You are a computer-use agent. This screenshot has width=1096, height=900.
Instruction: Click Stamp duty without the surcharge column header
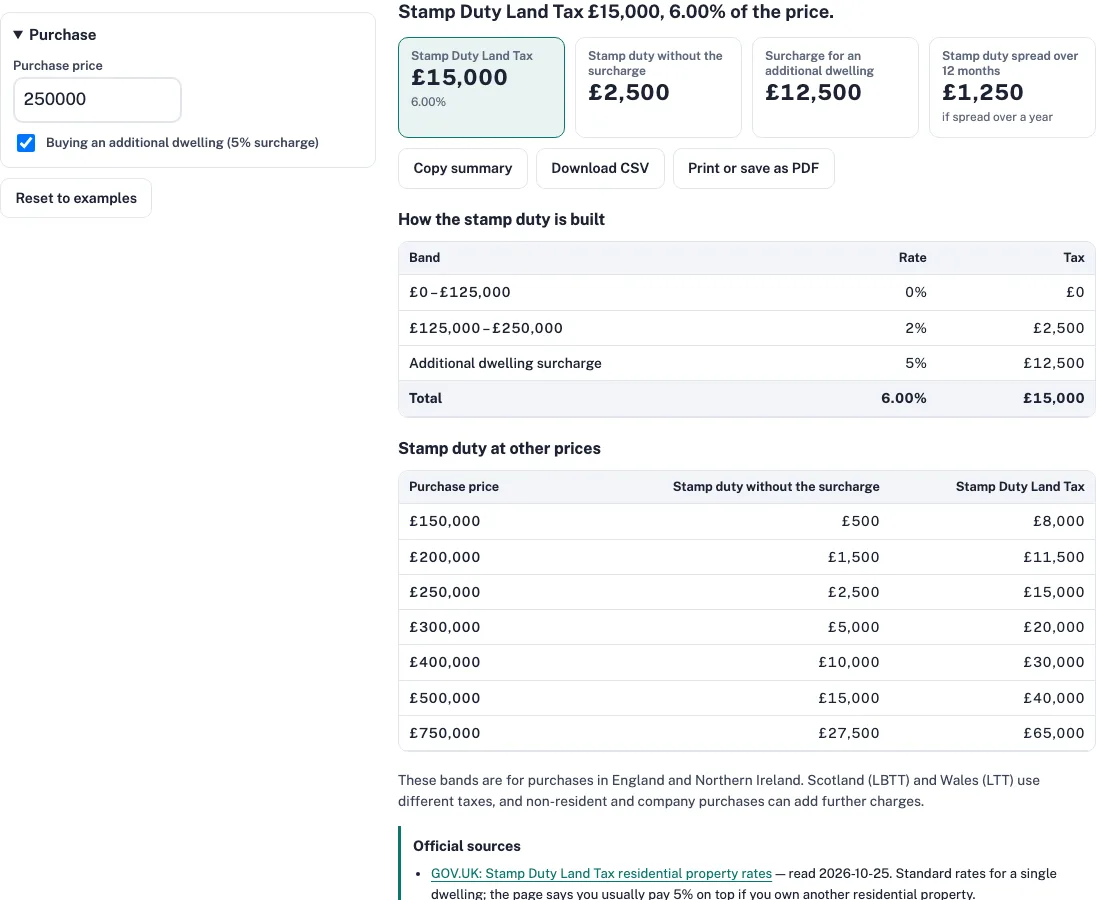pos(776,487)
